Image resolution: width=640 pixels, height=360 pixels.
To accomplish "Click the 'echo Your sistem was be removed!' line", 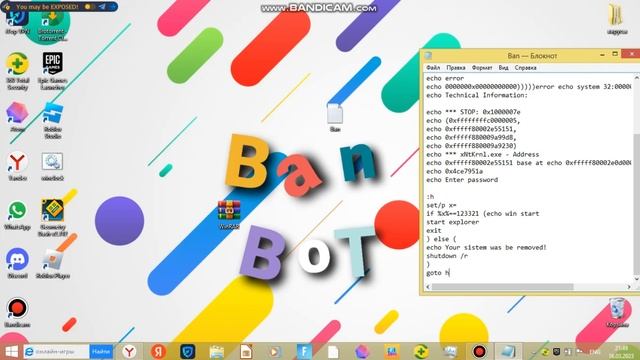I will (x=486, y=247).
